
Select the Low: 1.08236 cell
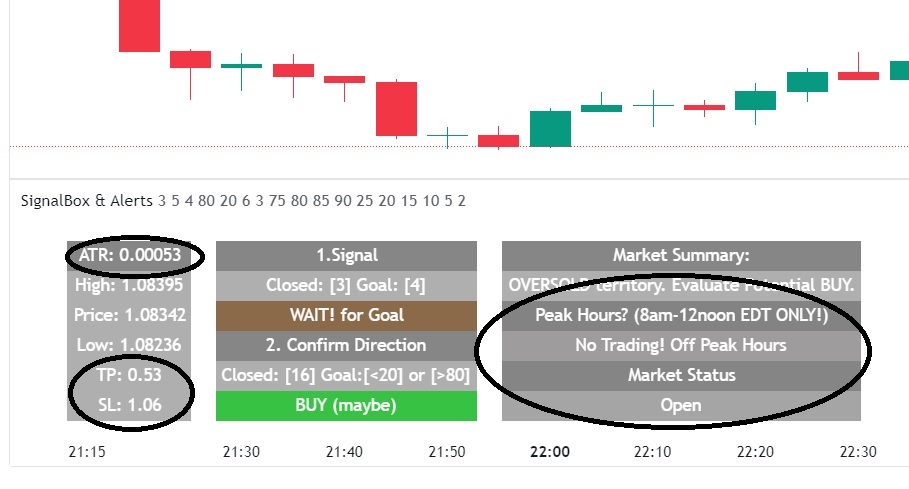coord(128,345)
